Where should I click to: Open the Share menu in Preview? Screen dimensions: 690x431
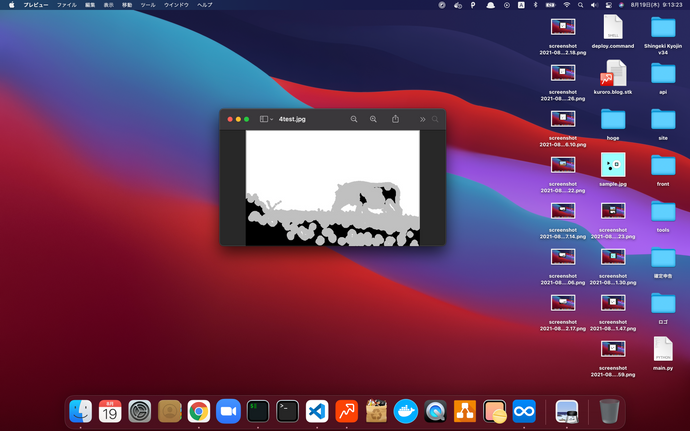395,119
